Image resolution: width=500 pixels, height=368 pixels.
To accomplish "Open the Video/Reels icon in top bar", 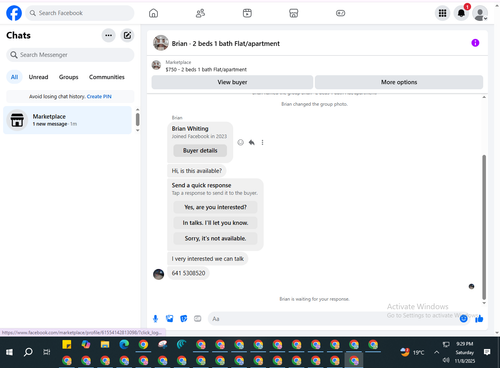I will pyautogui.click(x=247, y=13).
